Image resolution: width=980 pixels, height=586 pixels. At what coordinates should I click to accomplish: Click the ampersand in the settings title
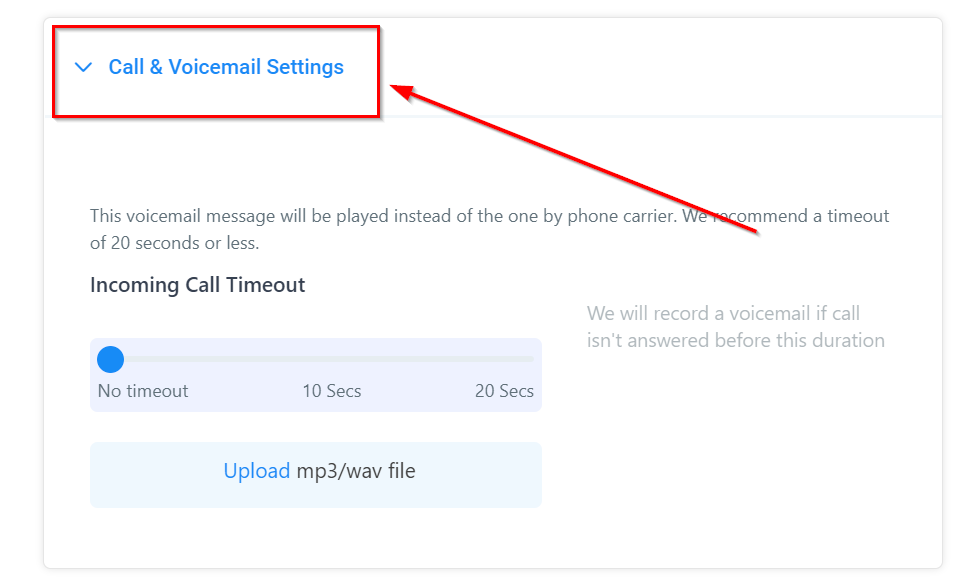156,68
